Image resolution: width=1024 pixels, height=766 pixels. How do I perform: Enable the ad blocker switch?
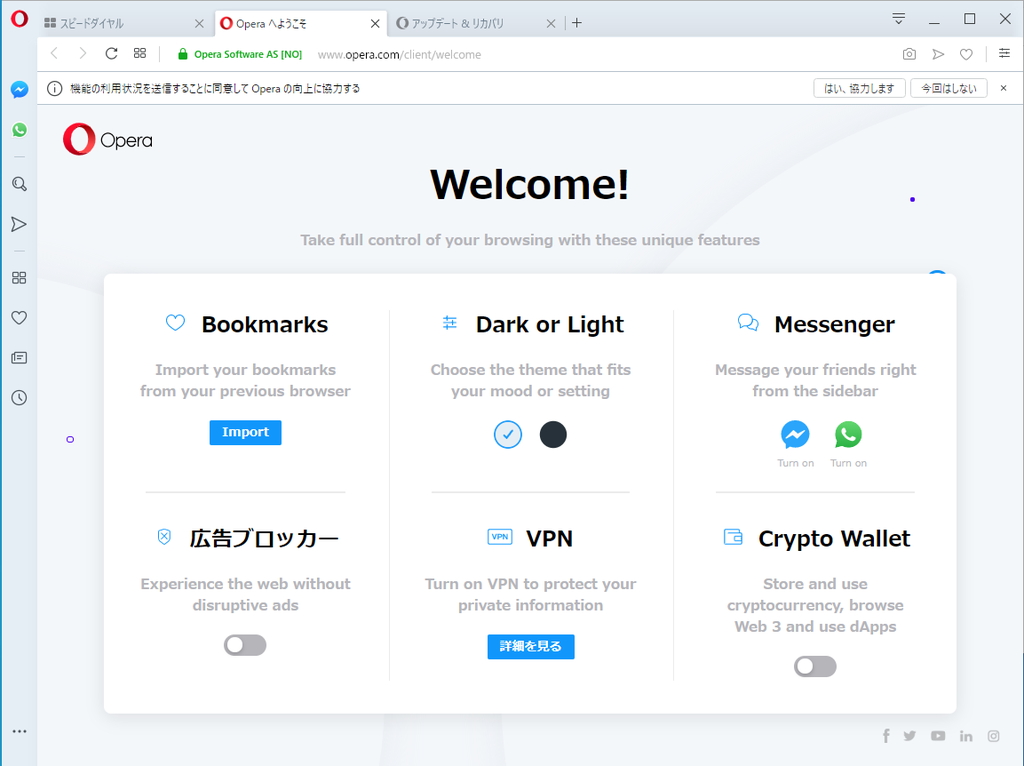point(245,645)
